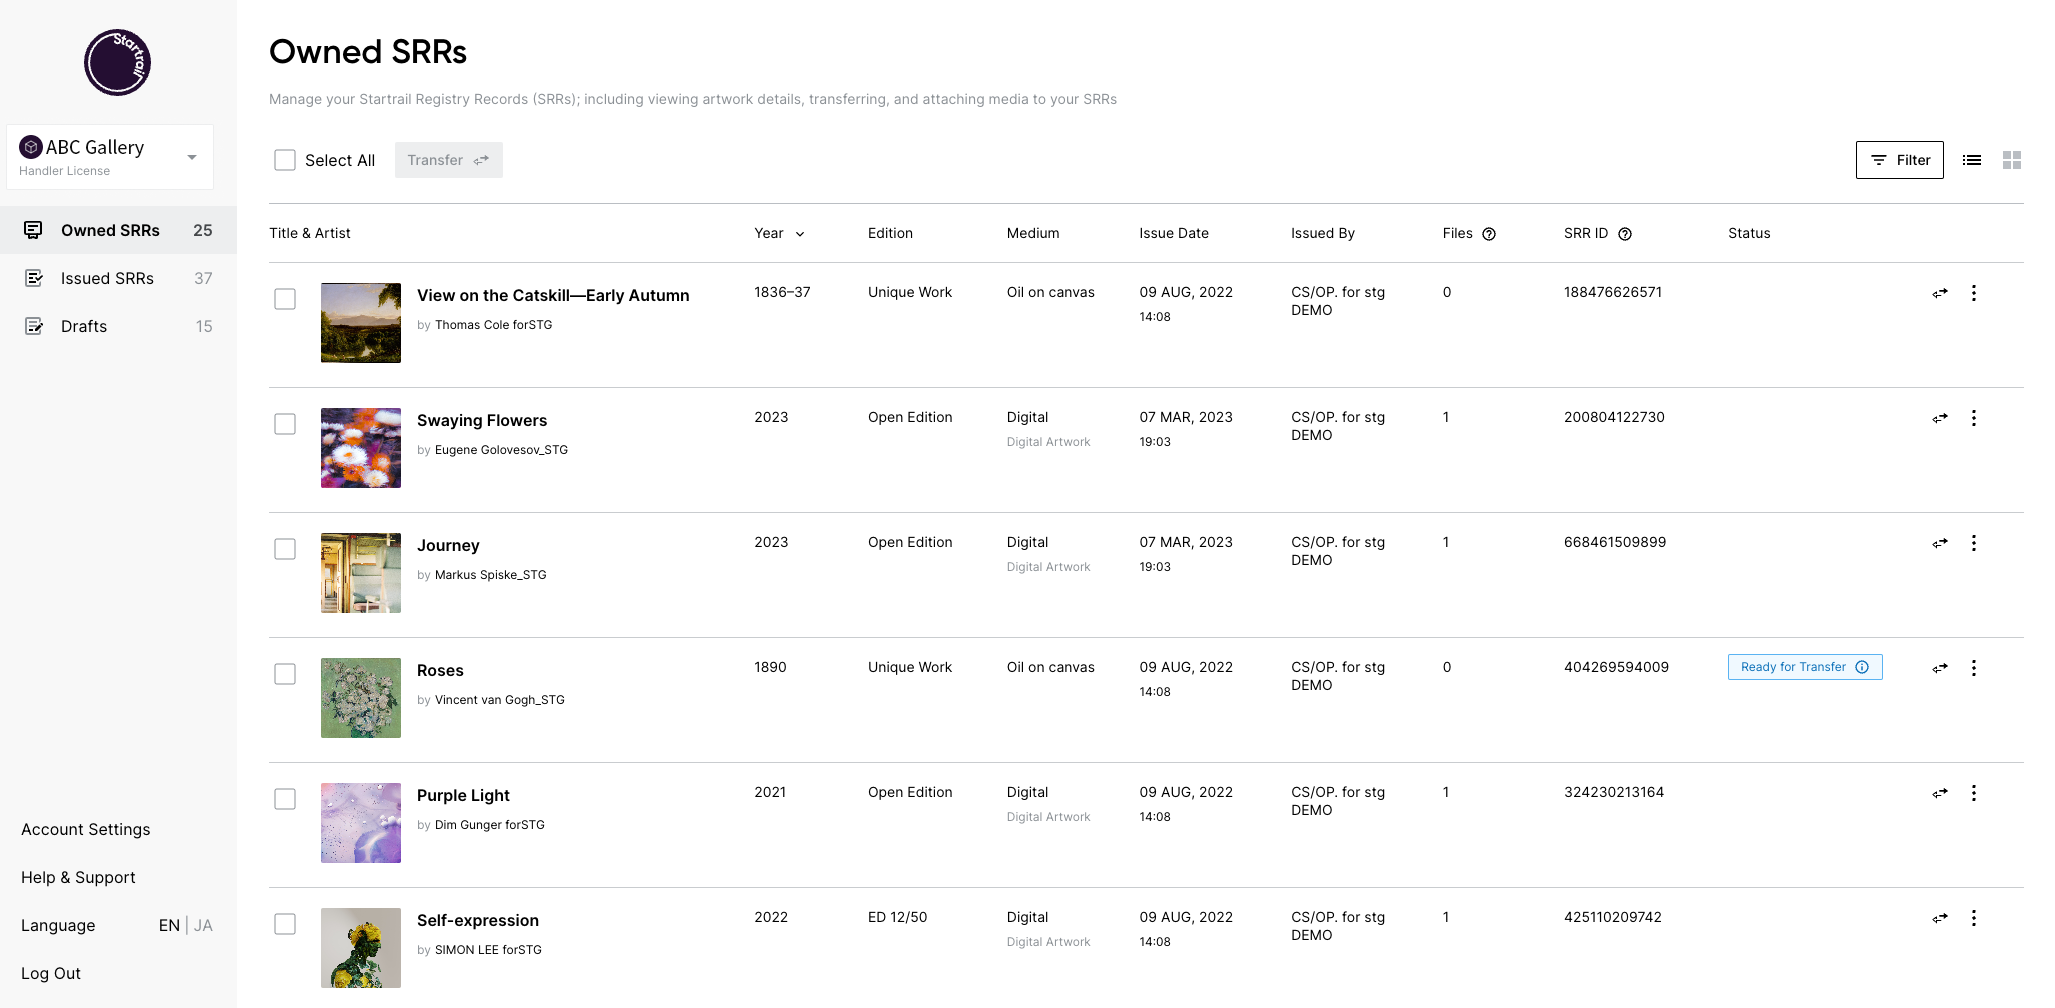Click transfer icon for View on the Catskill row

coord(1940,293)
